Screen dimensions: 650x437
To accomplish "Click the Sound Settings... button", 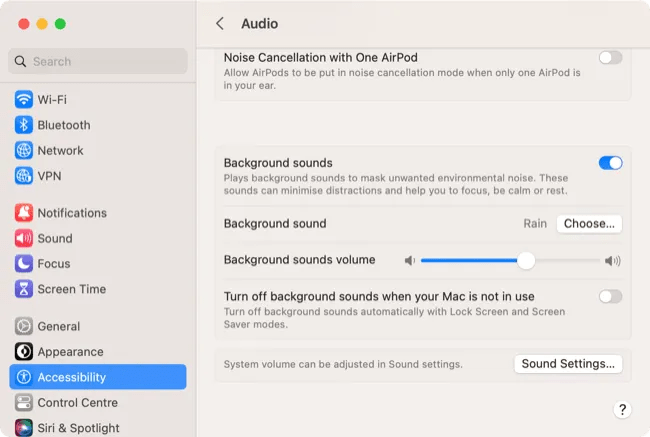I will (x=568, y=364).
